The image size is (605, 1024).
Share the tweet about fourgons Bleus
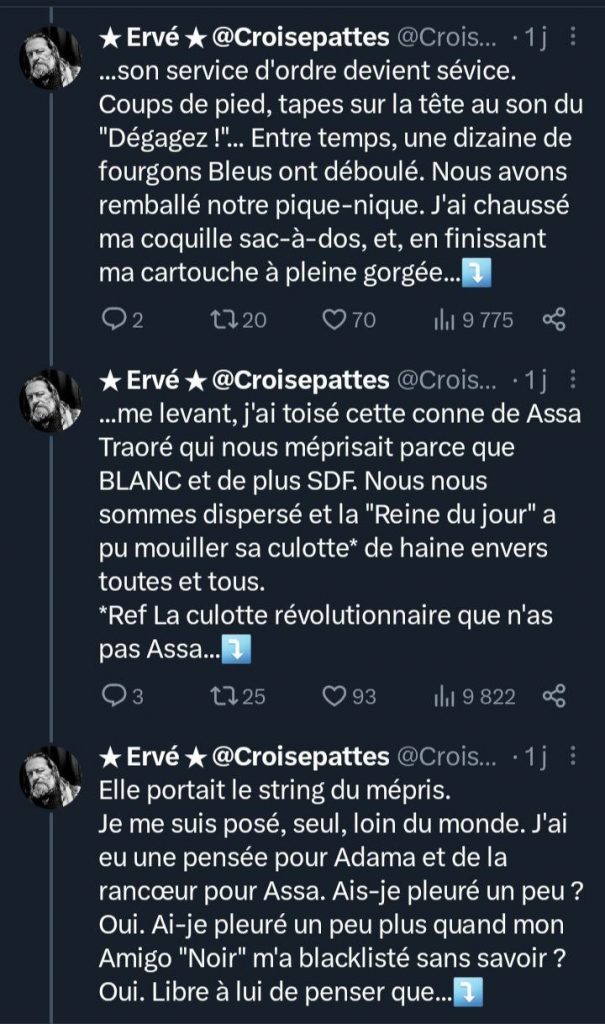(x=554, y=320)
